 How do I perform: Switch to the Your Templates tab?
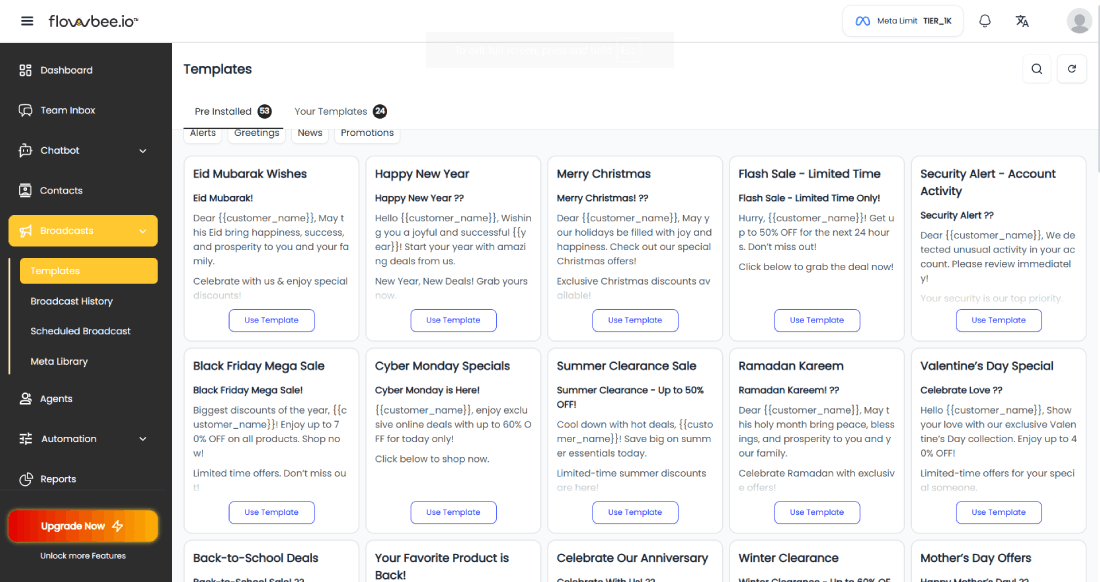(329, 111)
